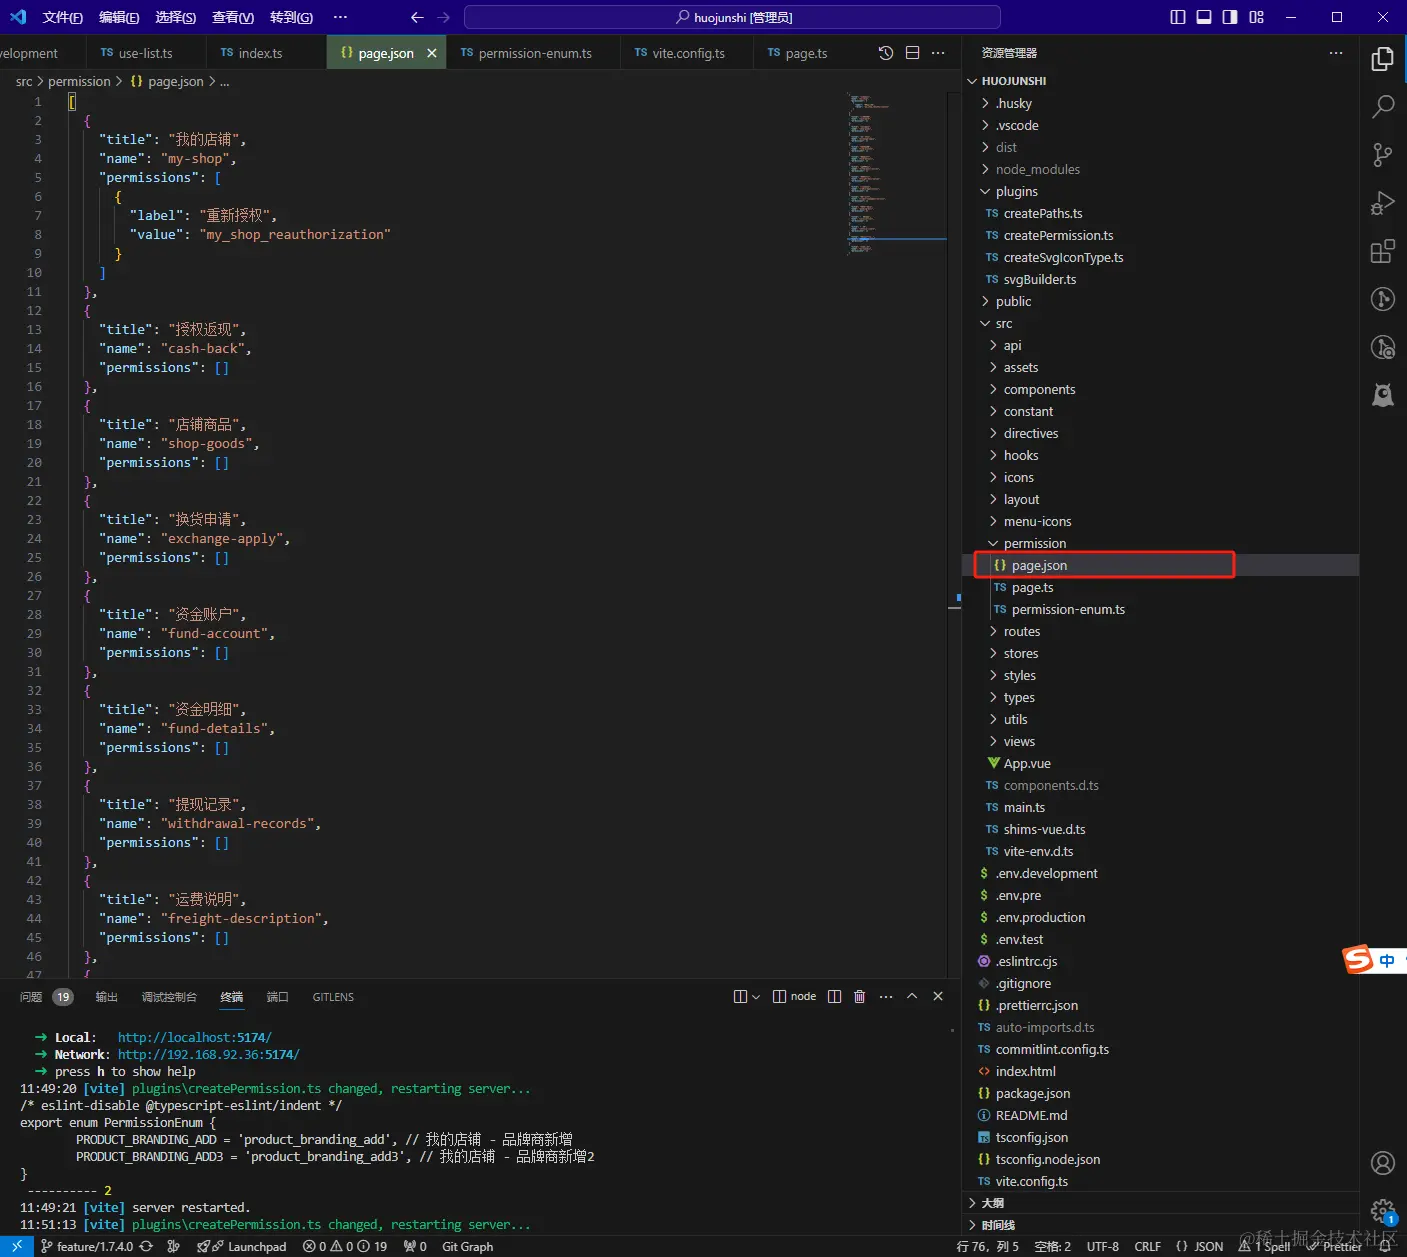The height and width of the screenshot is (1257, 1407).
Task: Open terminal panel more actions ellipsis
Action: (x=886, y=996)
